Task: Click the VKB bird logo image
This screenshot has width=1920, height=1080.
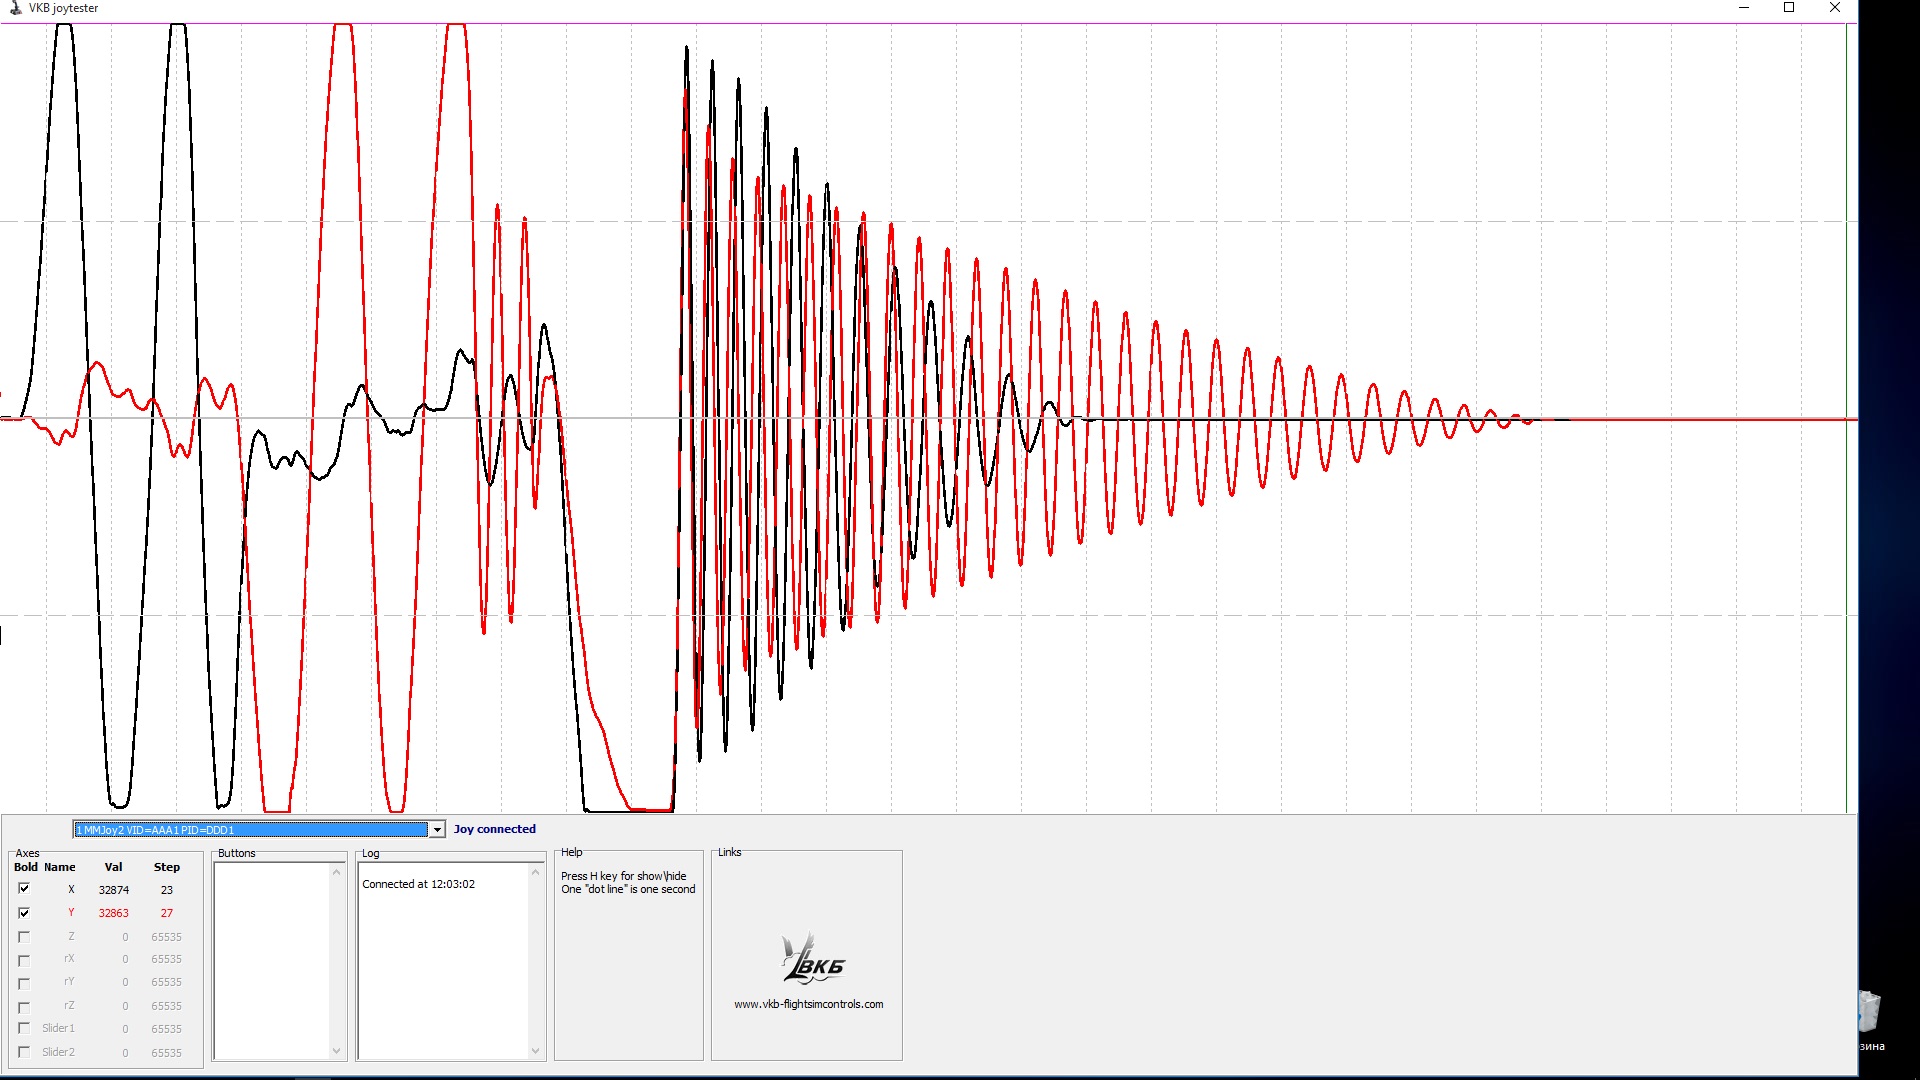Action: tap(811, 960)
